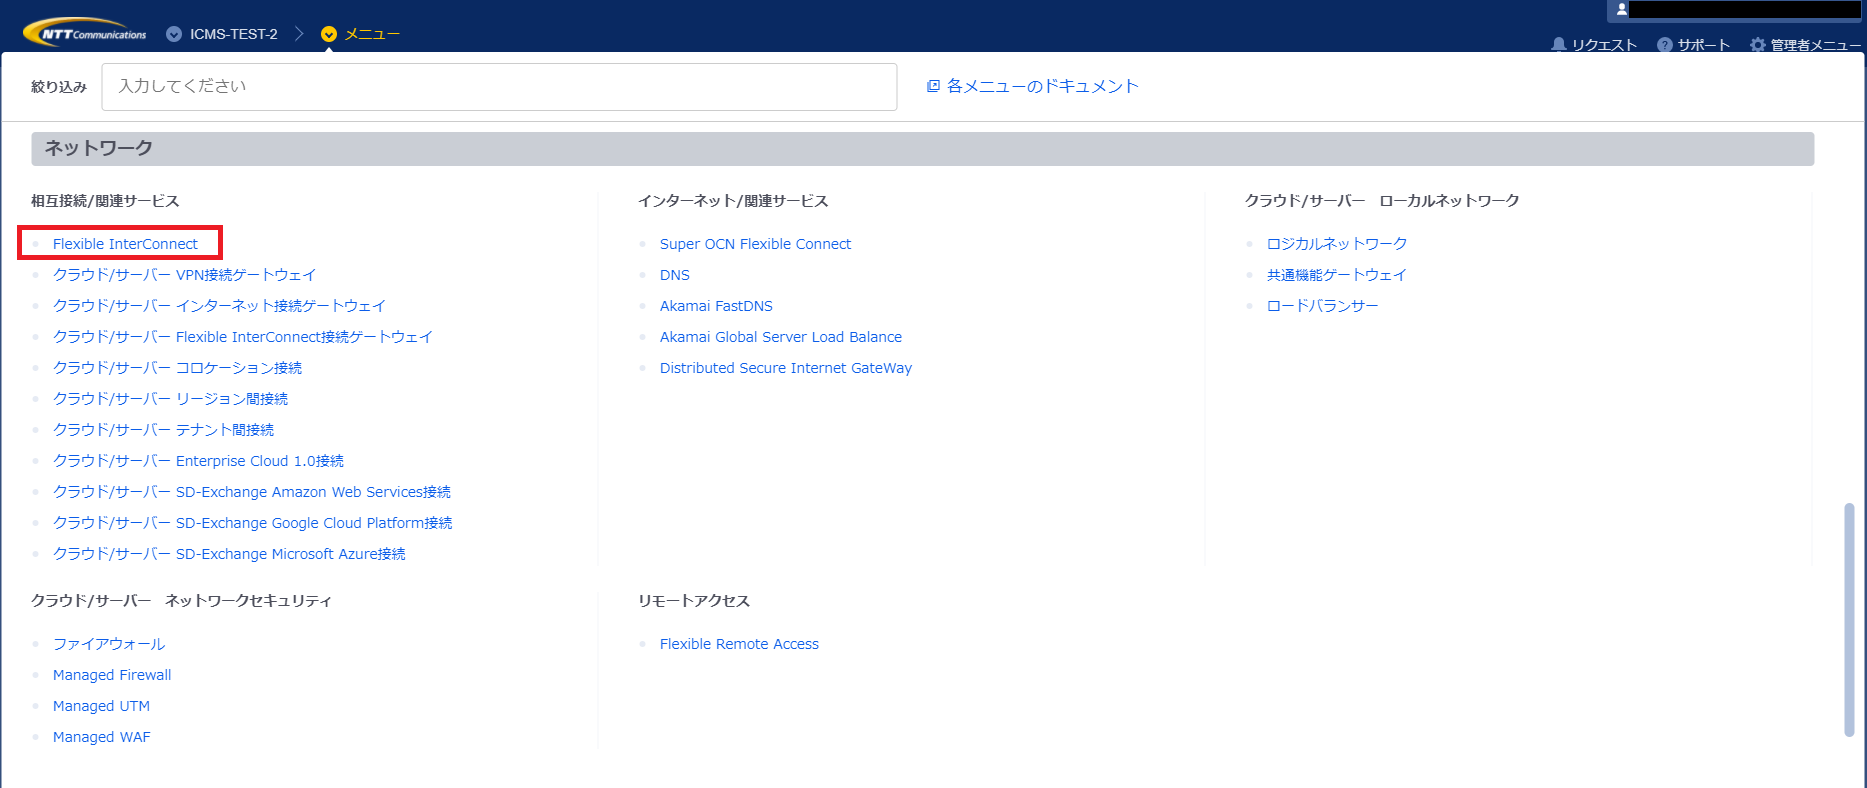
Task: Select クラウド/サーバー コロケーション接続
Action: tap(177, 368)
